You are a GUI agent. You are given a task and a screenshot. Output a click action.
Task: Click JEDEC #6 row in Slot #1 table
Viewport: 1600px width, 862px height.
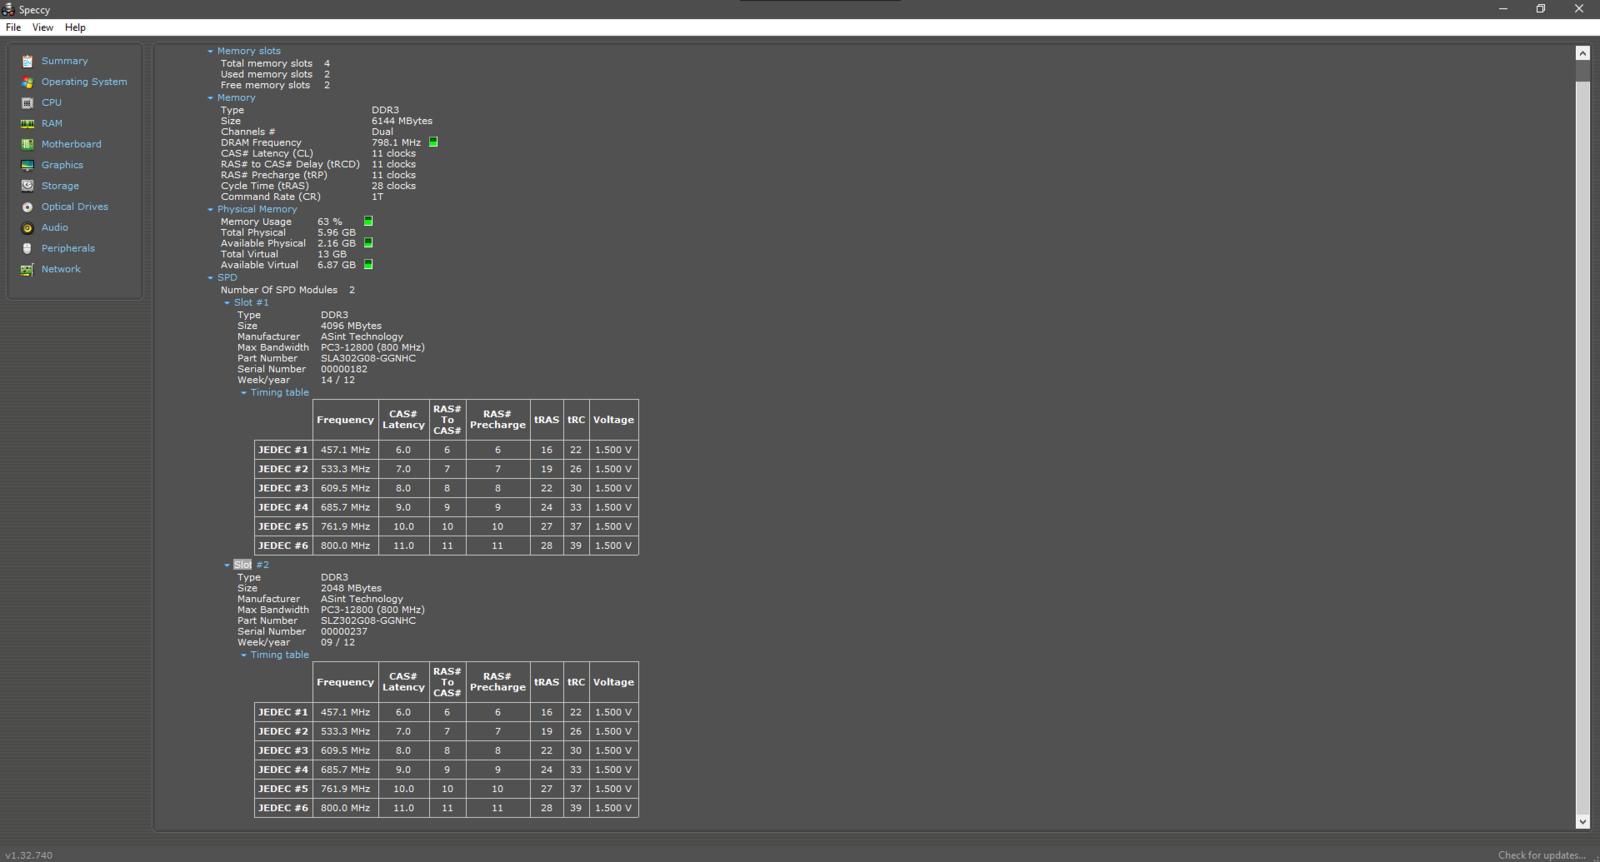pyautogui.click(x=446, y=546)
